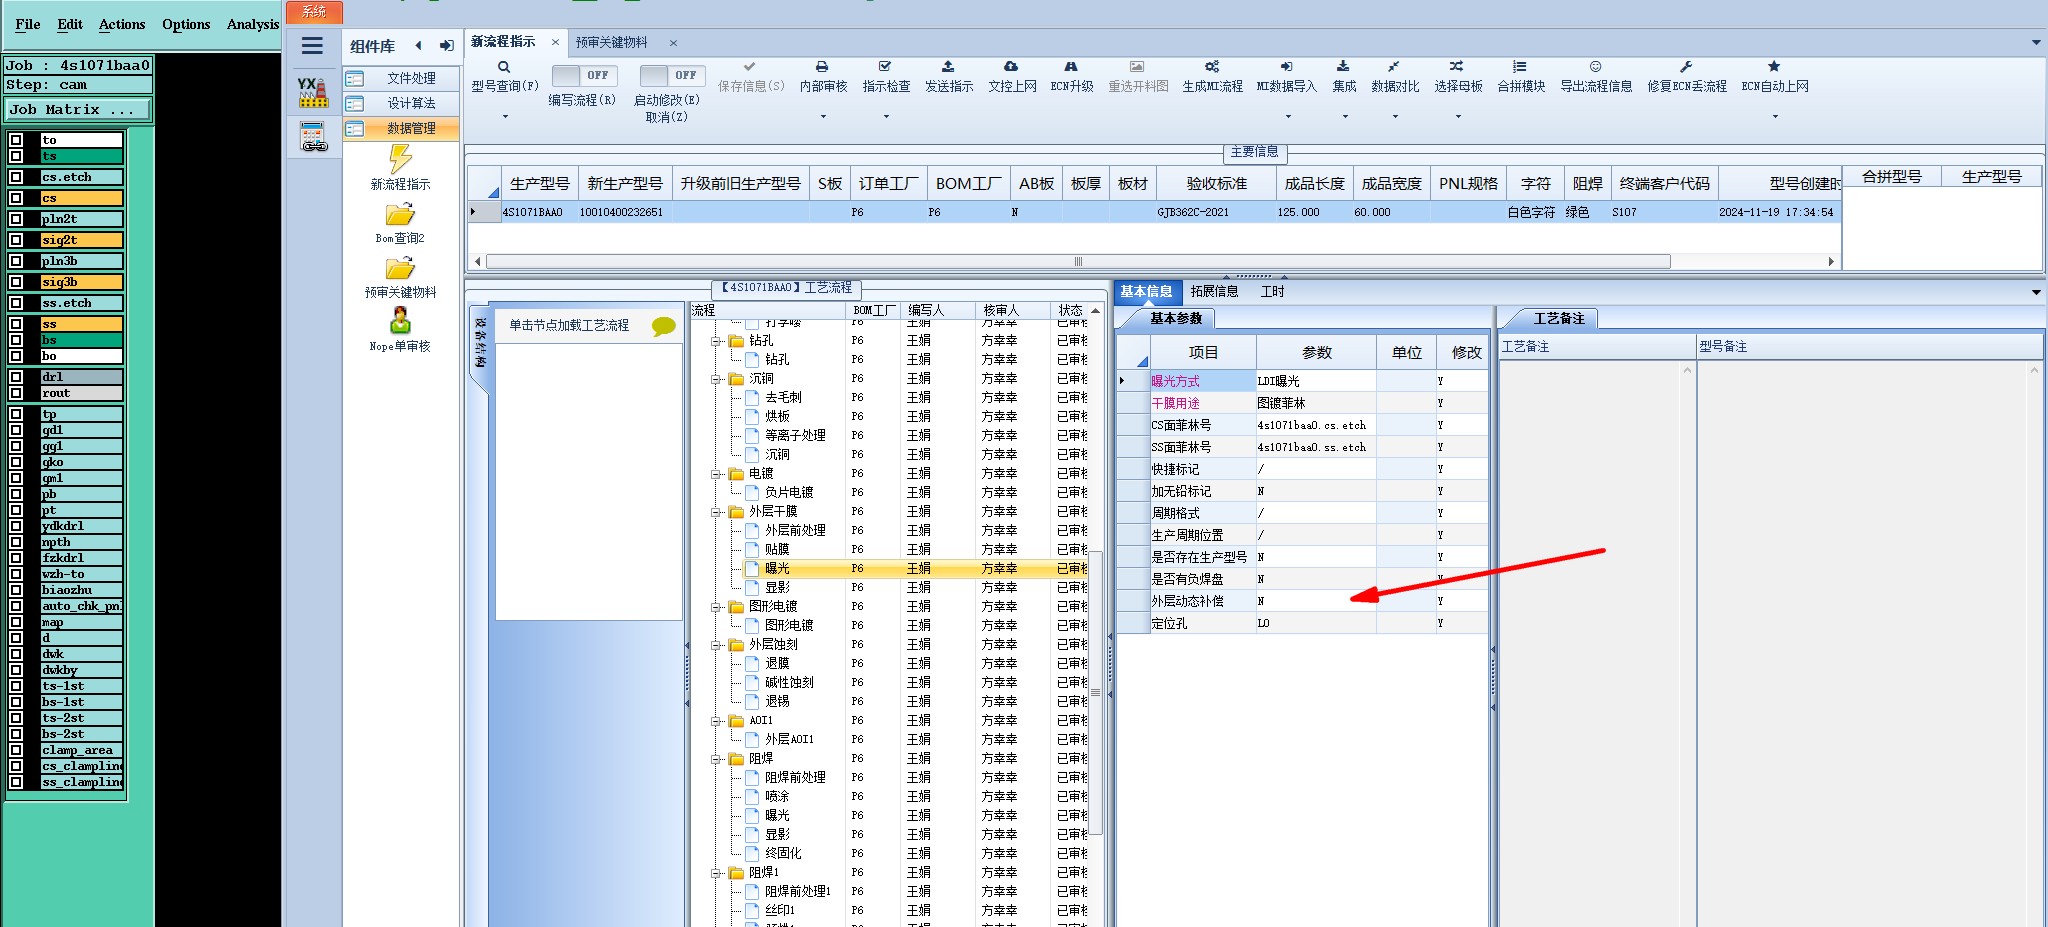Open the dropdown arrow under 型号查询(F)
The height and width of the screenshot is (927, 2048).
tap(505, 117)
